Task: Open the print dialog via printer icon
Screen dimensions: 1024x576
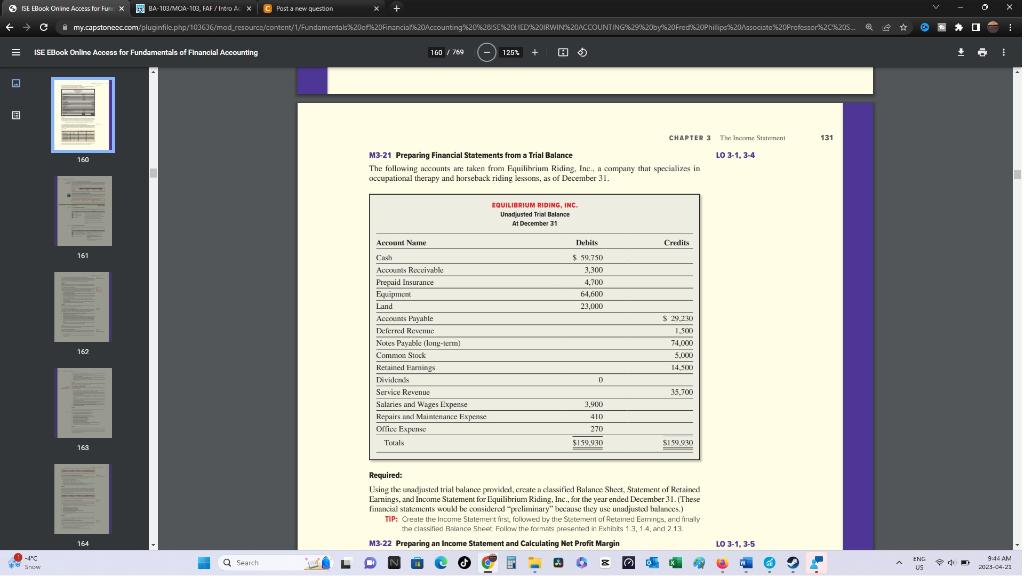Action: point(982,52)
